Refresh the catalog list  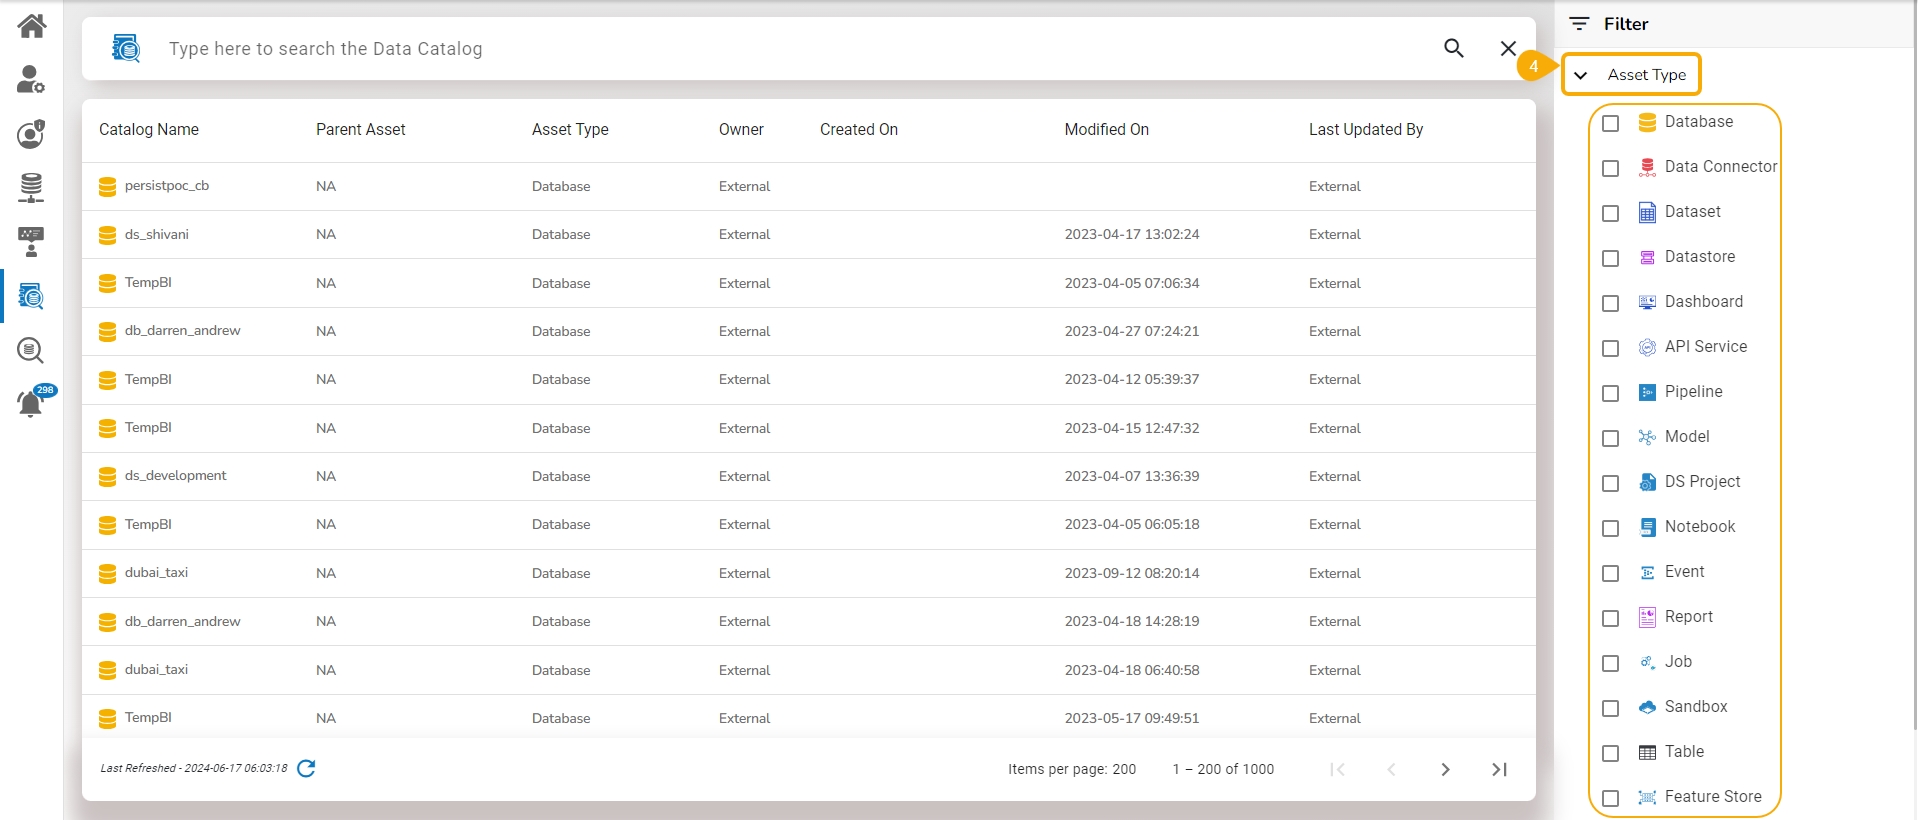307,768
